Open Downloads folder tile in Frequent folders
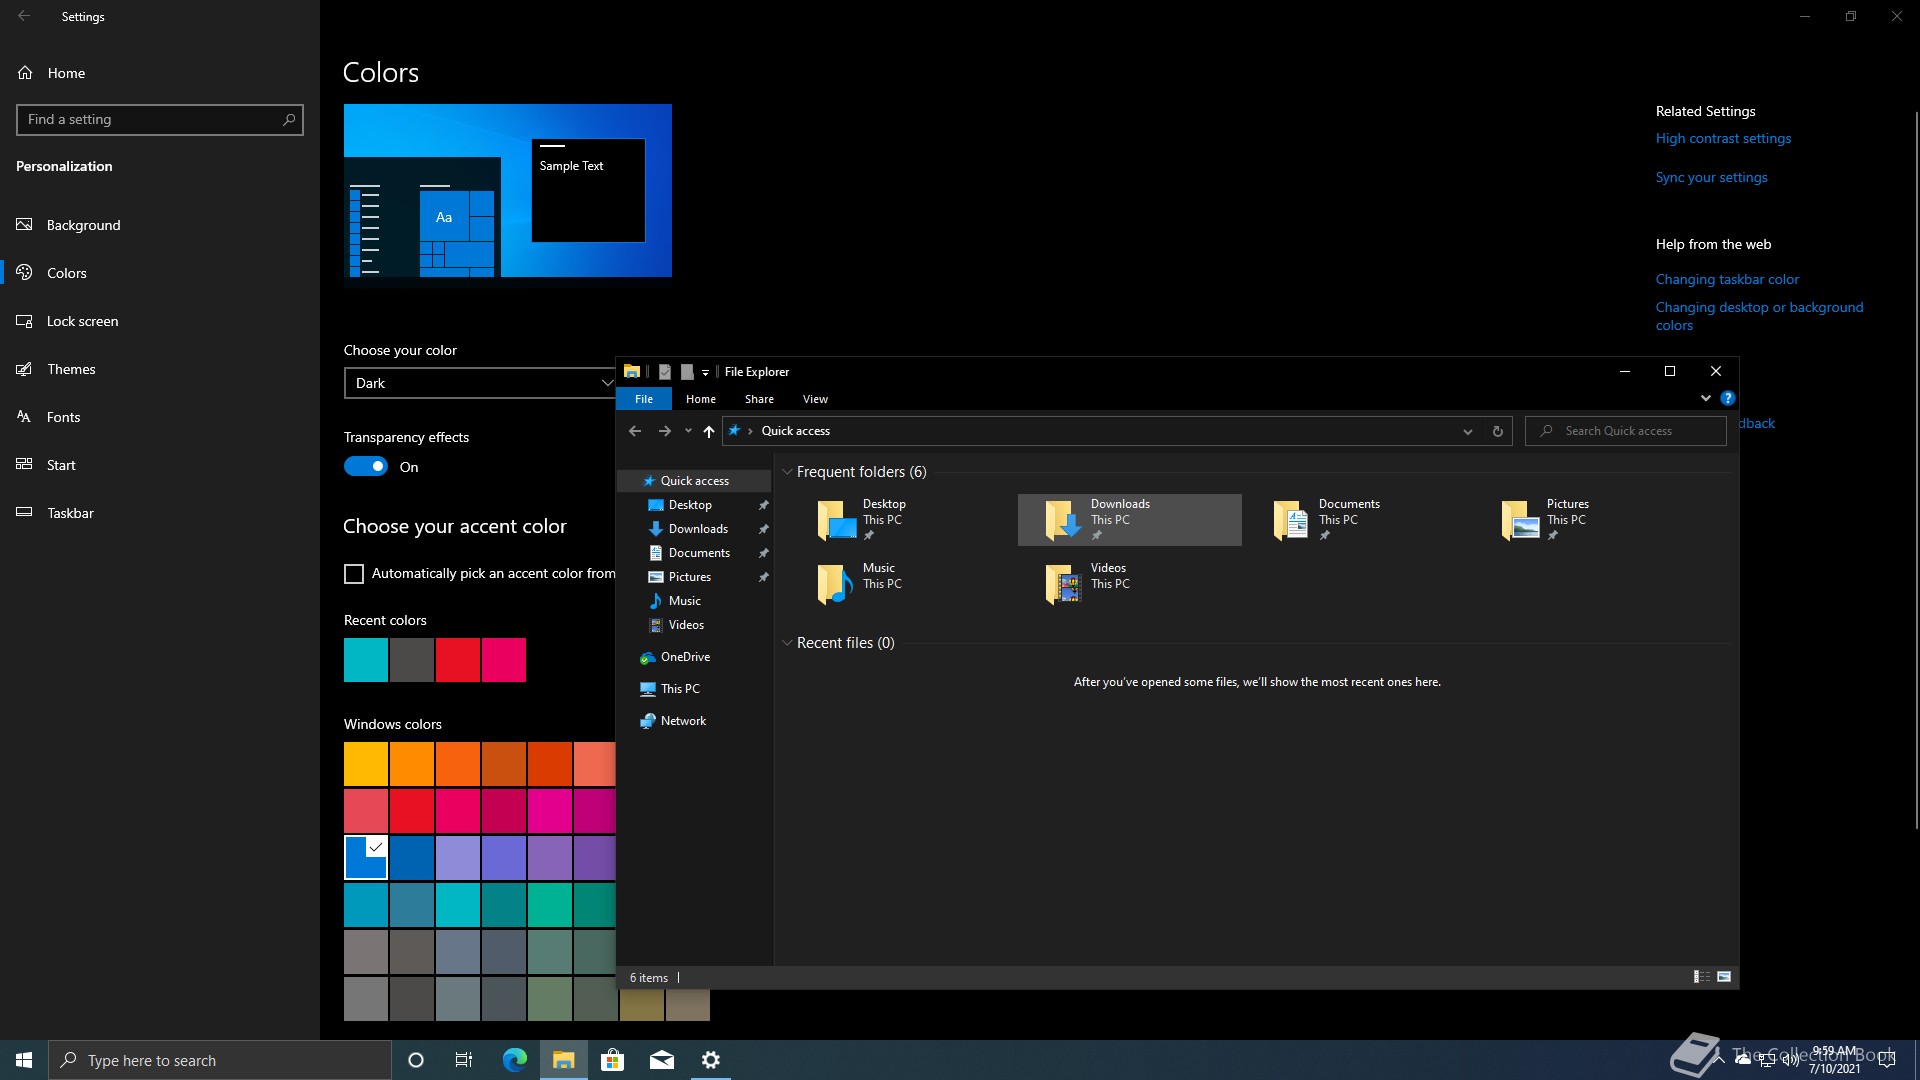This screenshot has height=1080, width=1920. tap(1129, 519)
